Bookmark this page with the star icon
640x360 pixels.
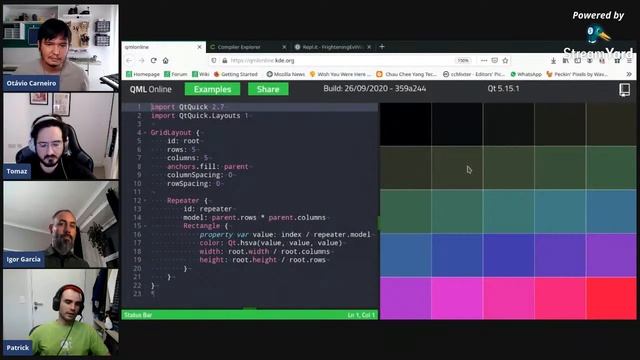tap(505, 60)
